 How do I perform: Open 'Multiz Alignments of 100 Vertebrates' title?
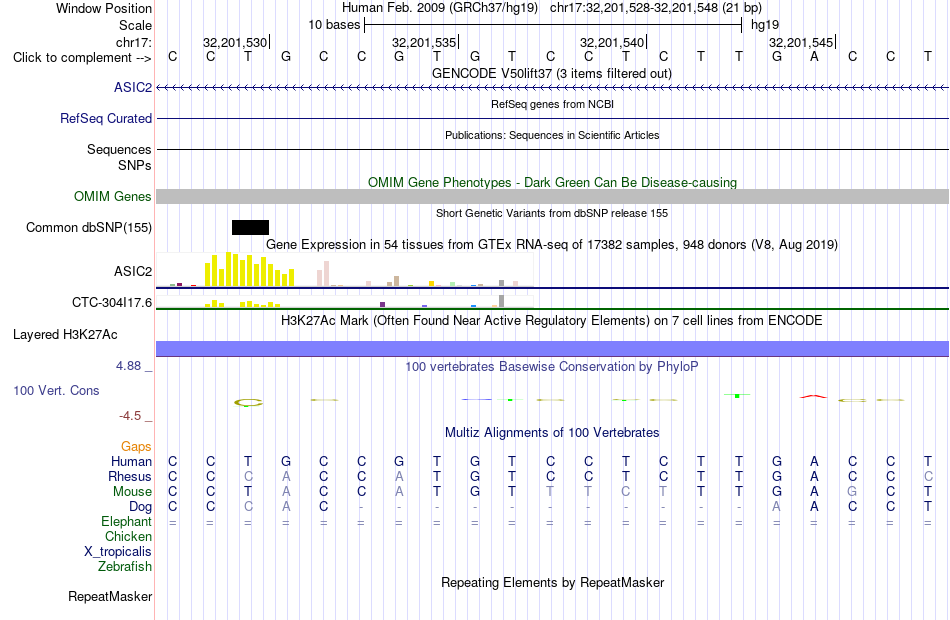(552, 432)
